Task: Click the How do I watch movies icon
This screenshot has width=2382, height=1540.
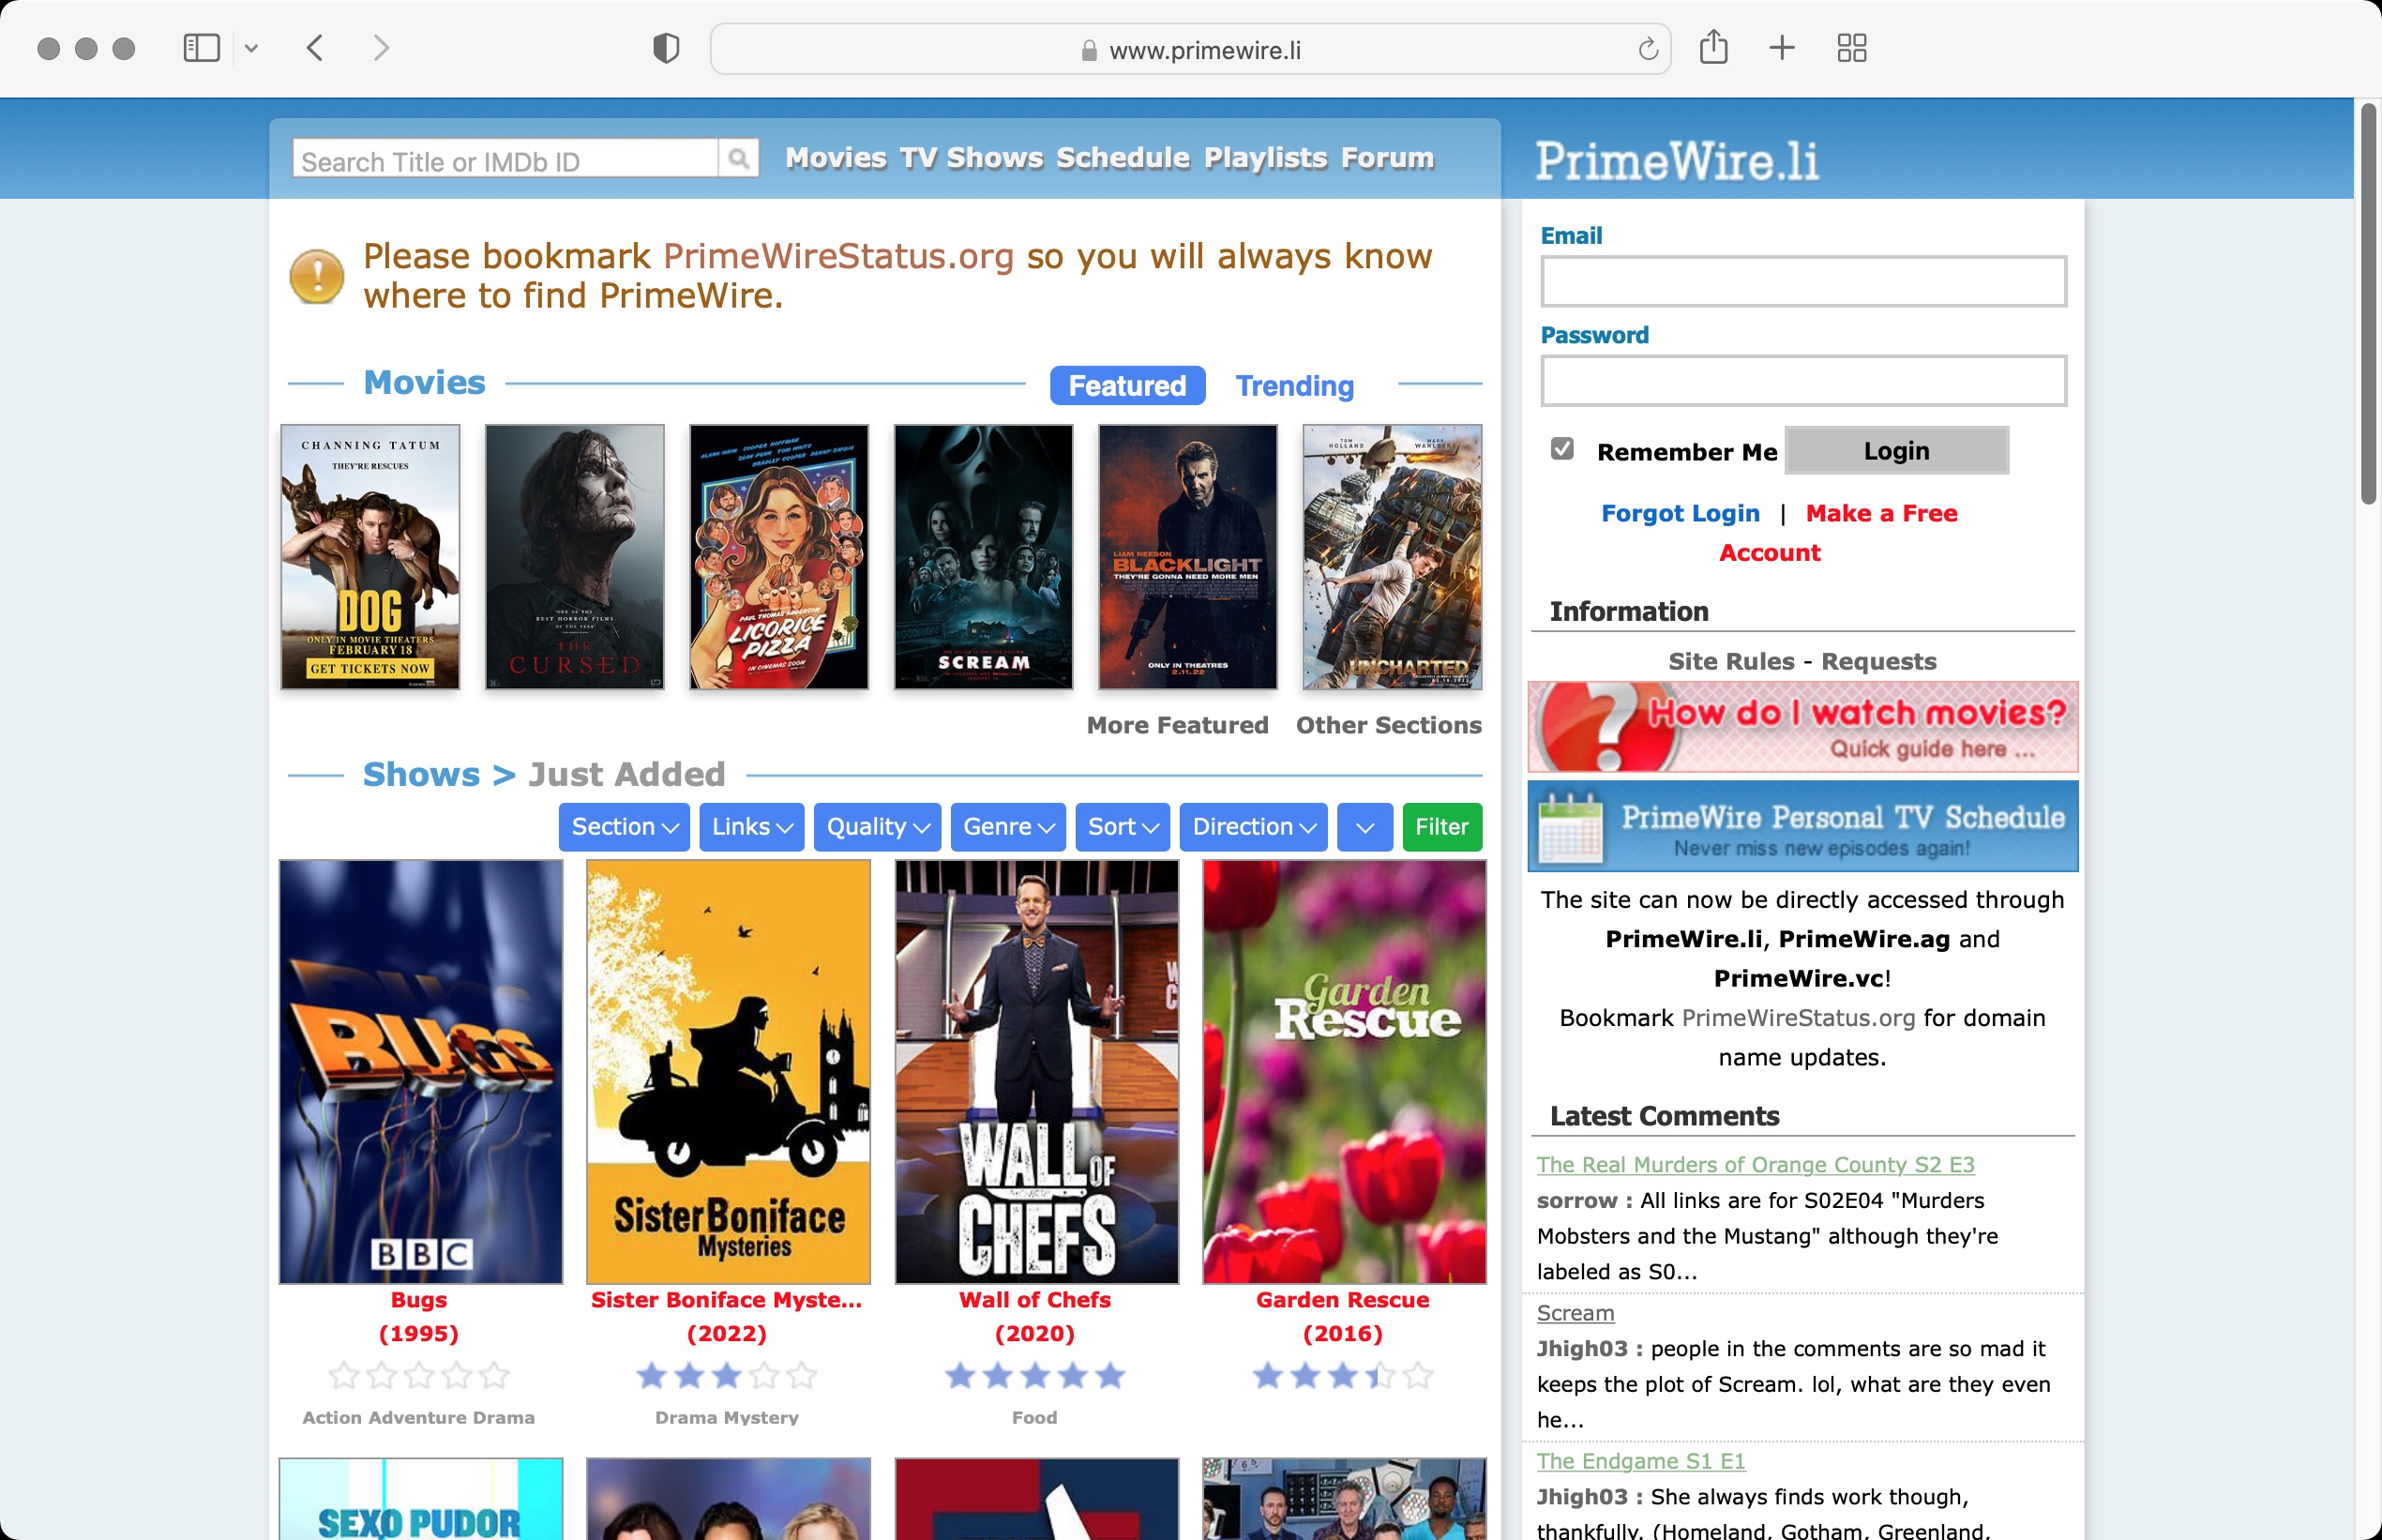Action: 1804,728
